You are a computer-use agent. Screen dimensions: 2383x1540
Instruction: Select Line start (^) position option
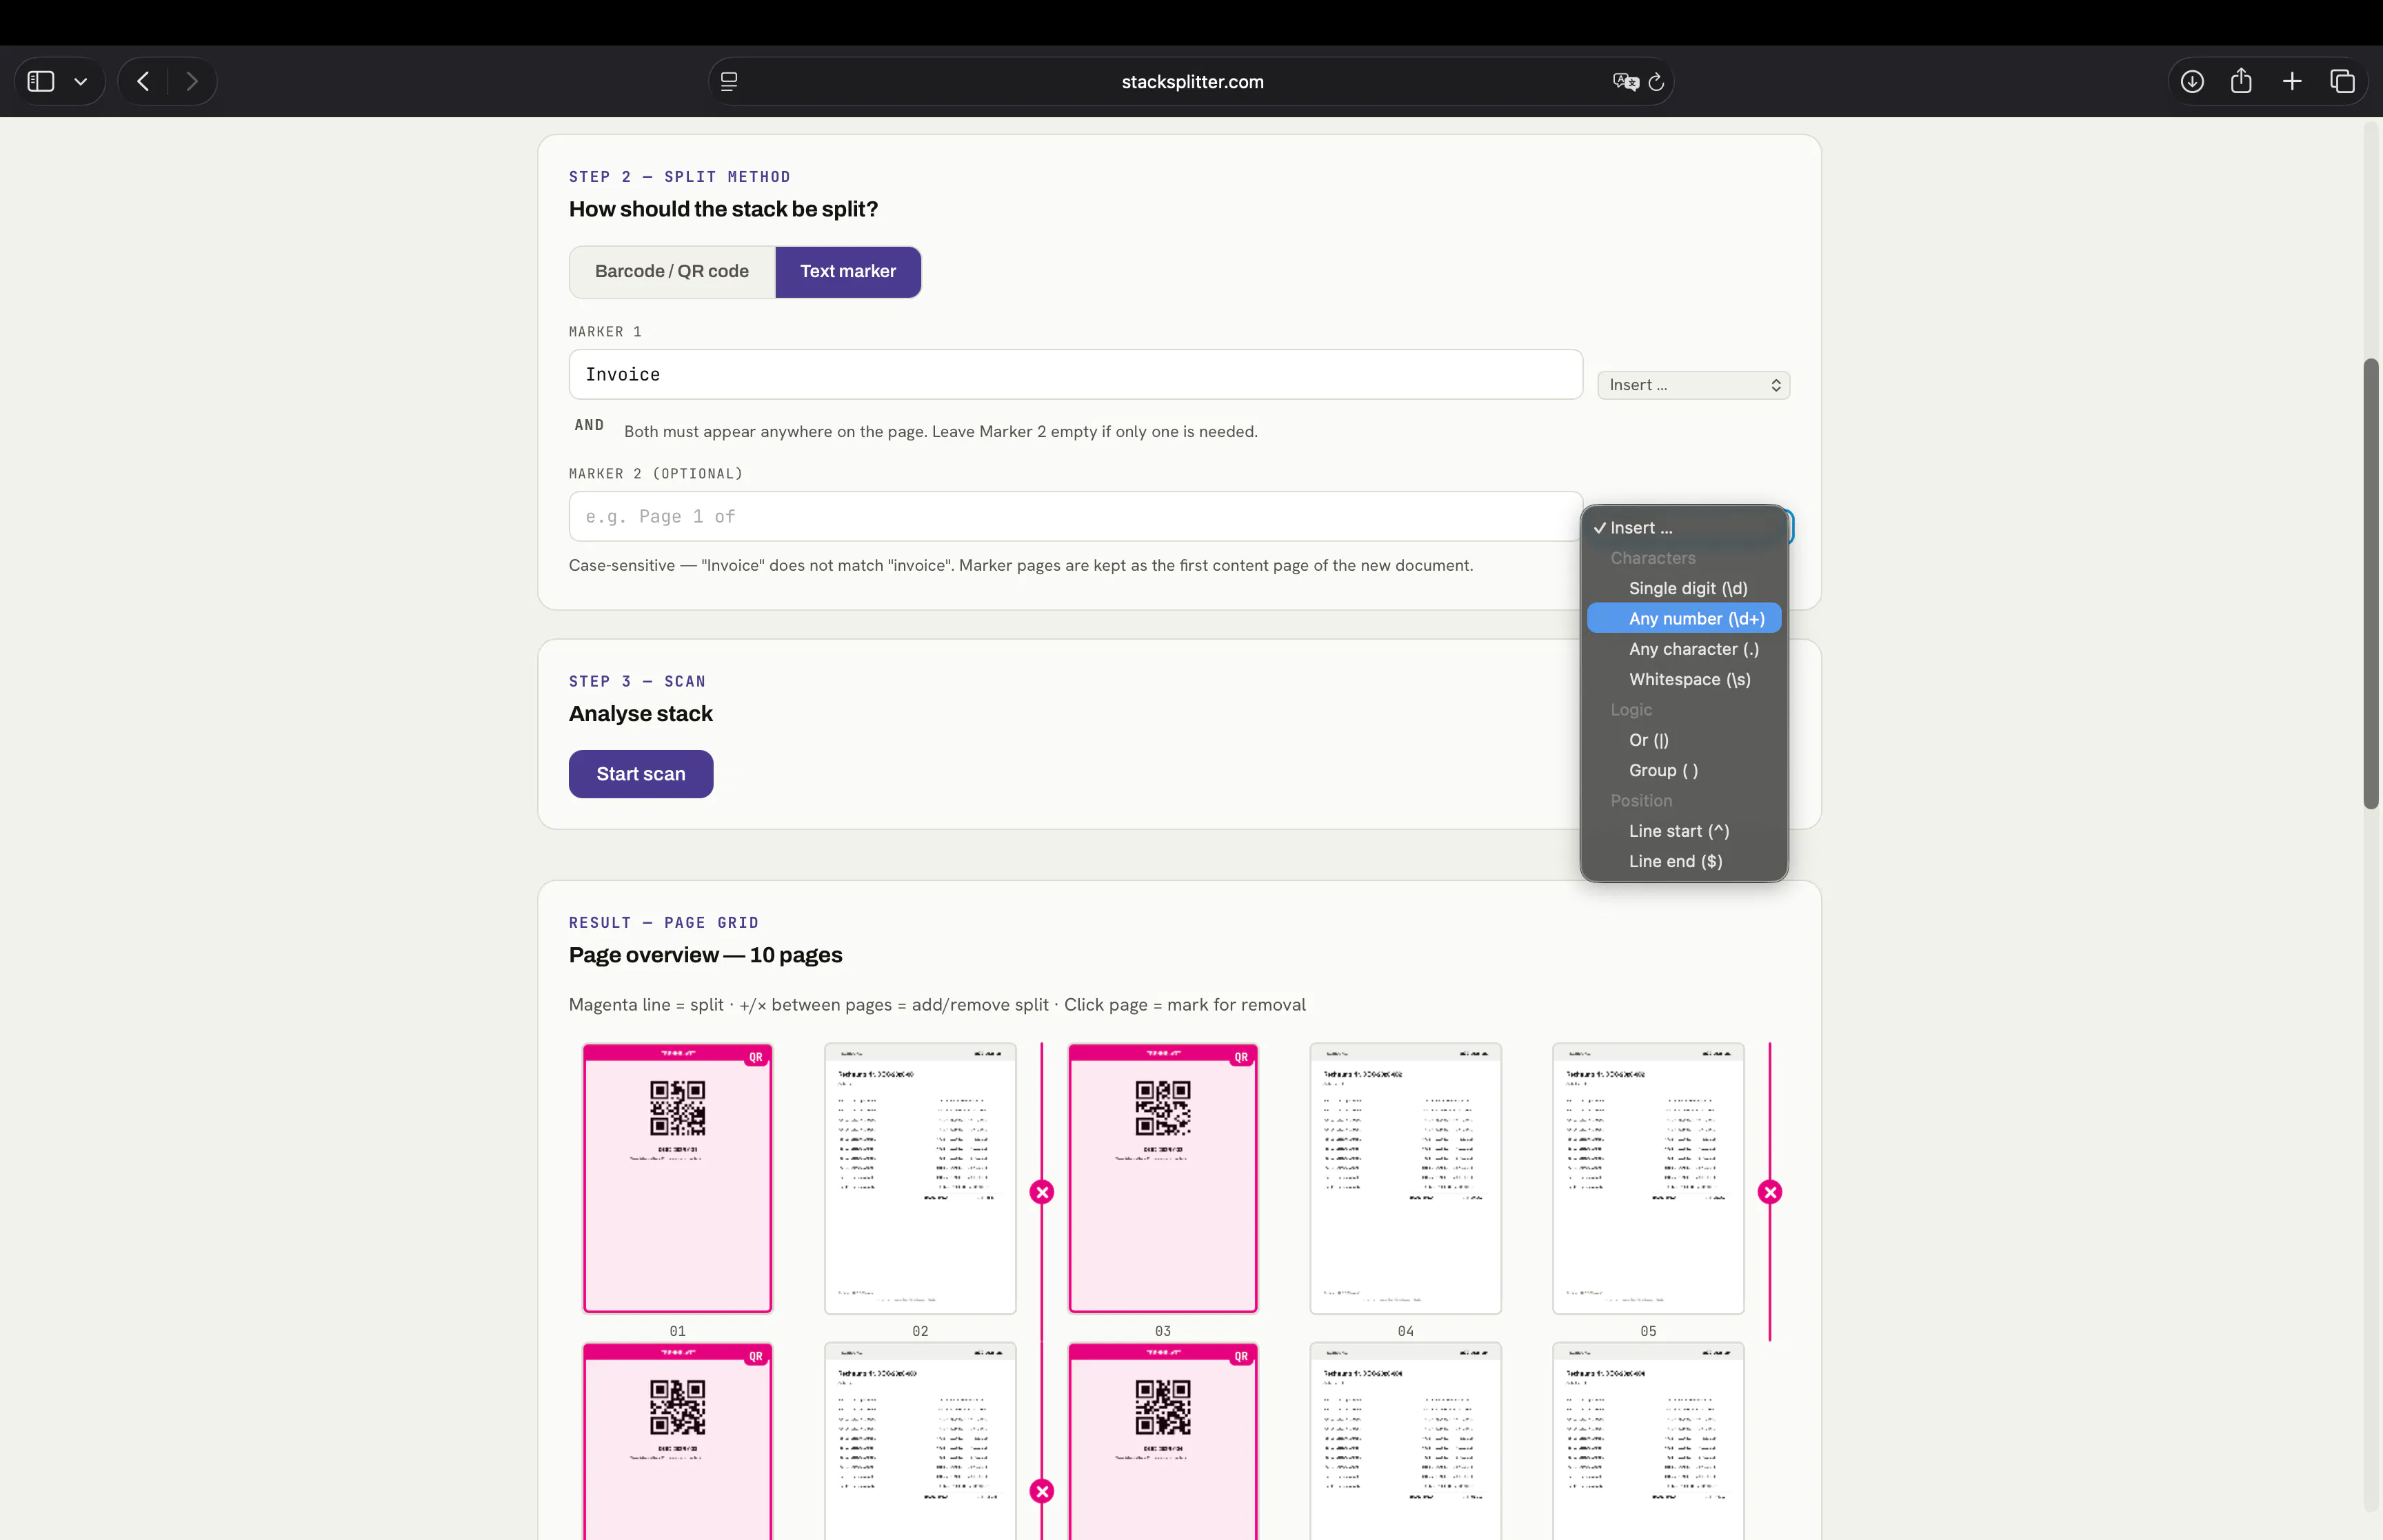pyautogui.click(x=1684, y=831)
